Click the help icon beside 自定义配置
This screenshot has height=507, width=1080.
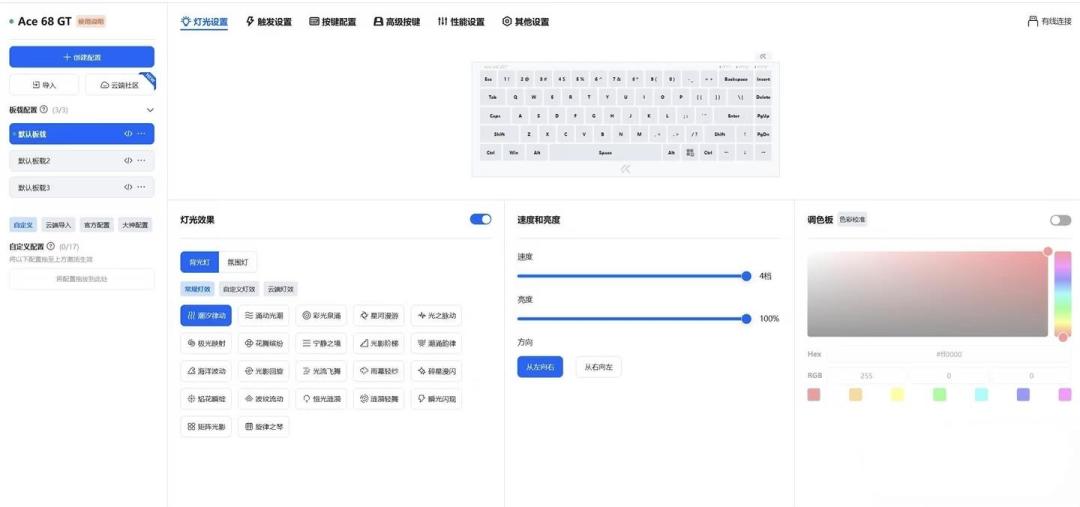[x=50, y=246]
